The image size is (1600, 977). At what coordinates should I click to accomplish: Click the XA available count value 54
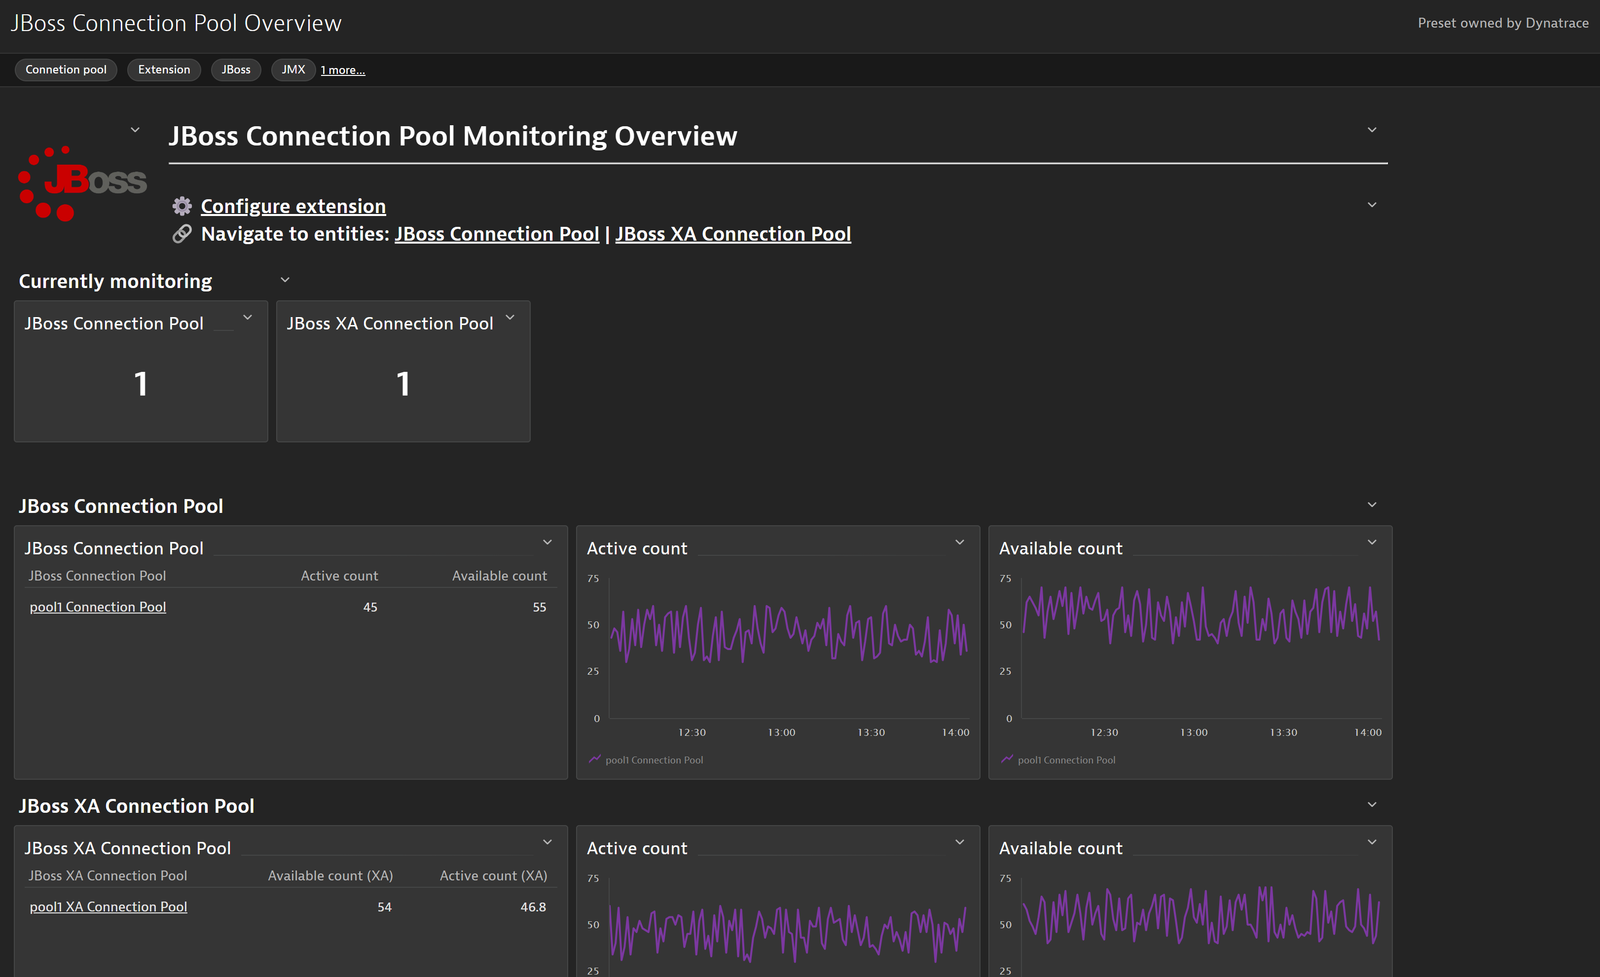384,907
